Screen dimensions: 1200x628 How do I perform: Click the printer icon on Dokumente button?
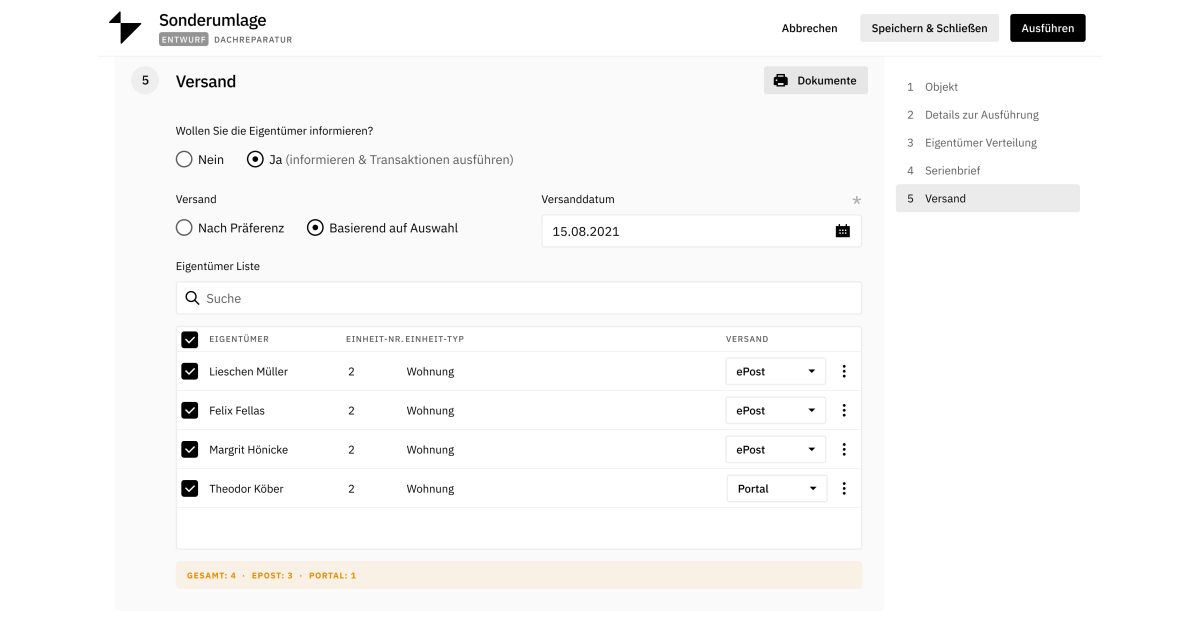pos(781,80)
